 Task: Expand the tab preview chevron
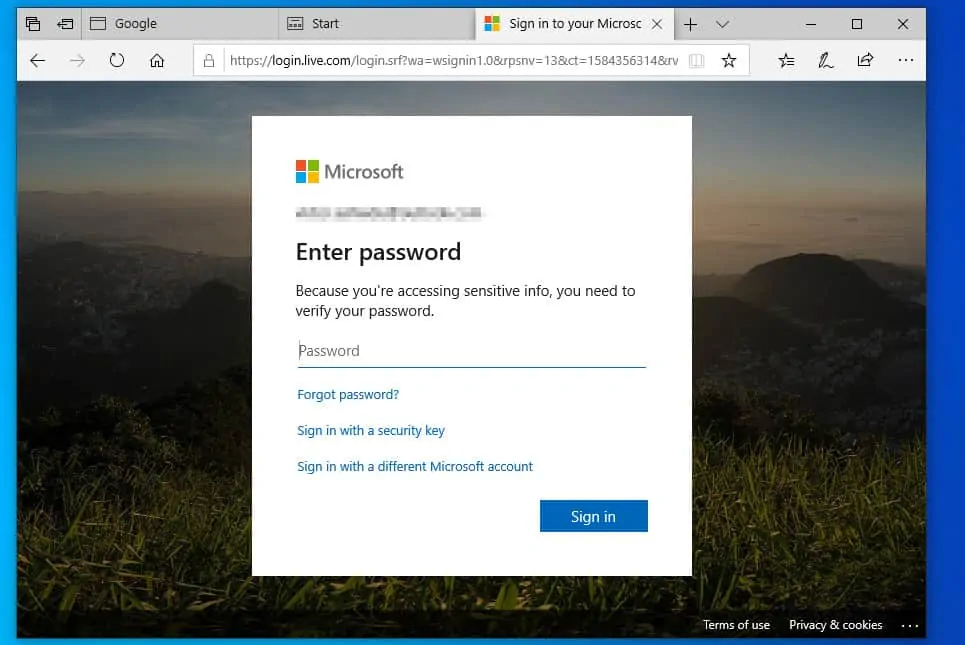click(x=722, y=24)
